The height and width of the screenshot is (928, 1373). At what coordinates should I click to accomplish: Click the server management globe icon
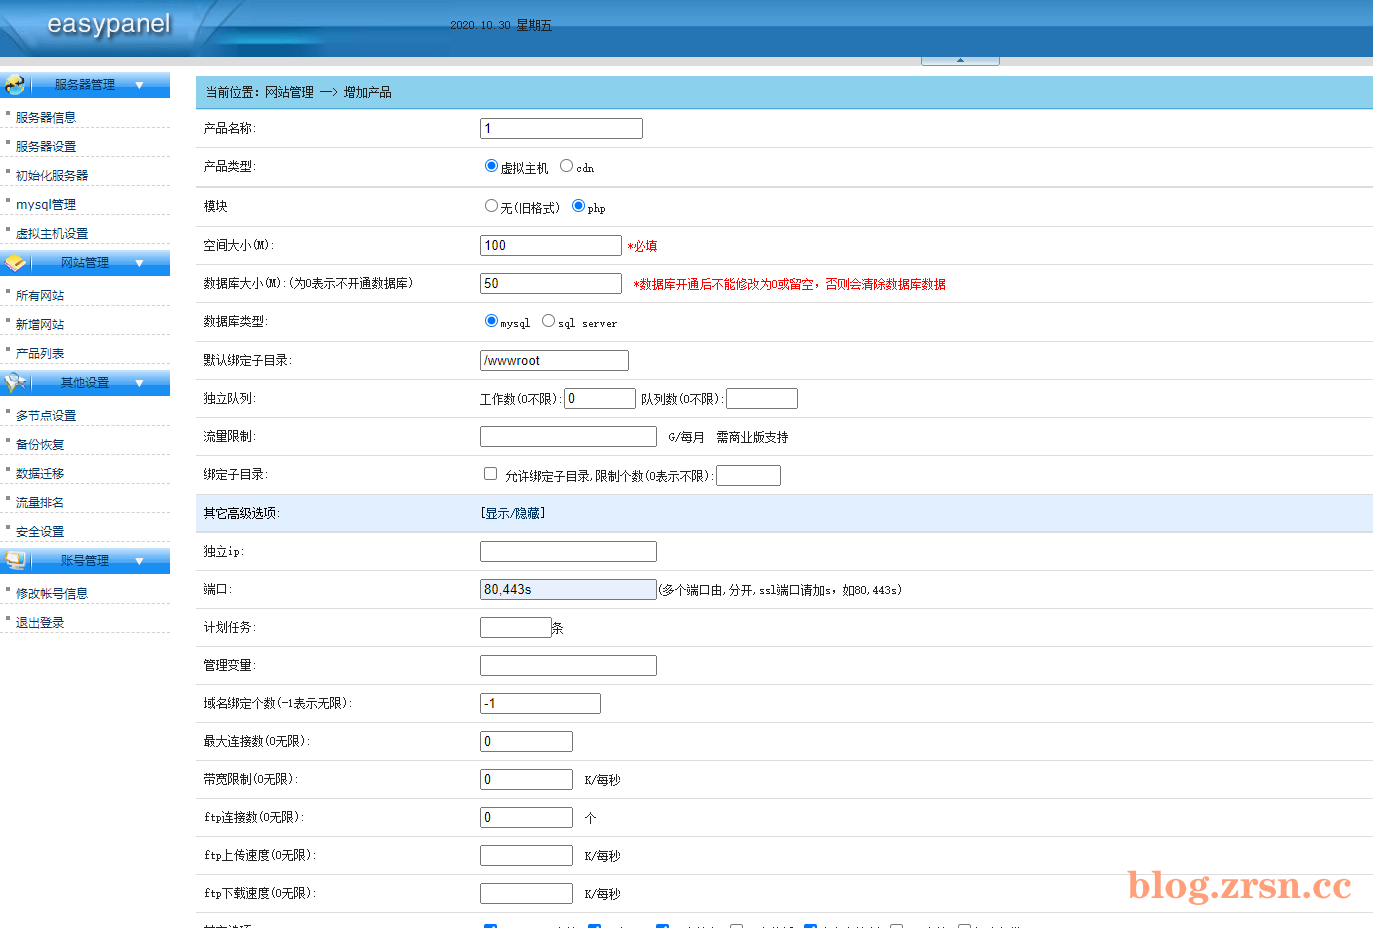15,85
